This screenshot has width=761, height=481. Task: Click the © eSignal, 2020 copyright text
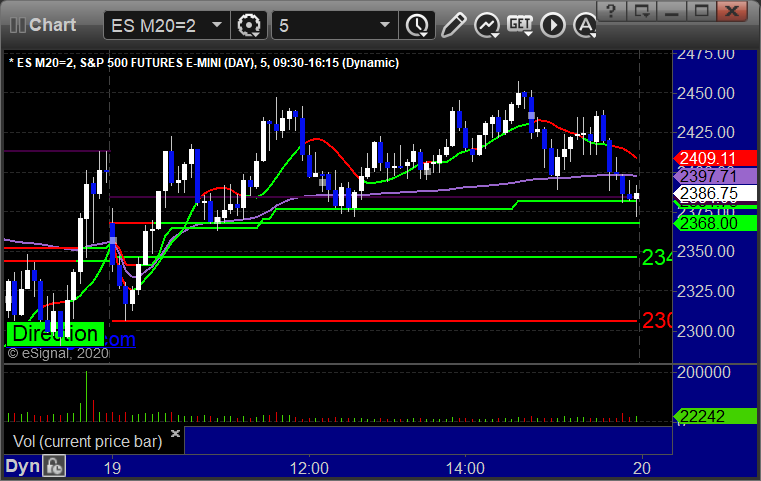point(58,353)
